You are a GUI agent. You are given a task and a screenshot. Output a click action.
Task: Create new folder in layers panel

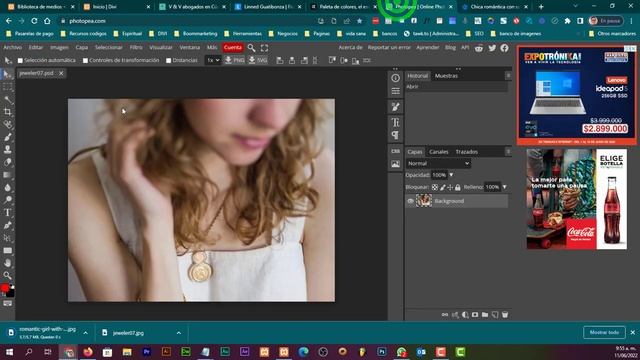(485, 315)
